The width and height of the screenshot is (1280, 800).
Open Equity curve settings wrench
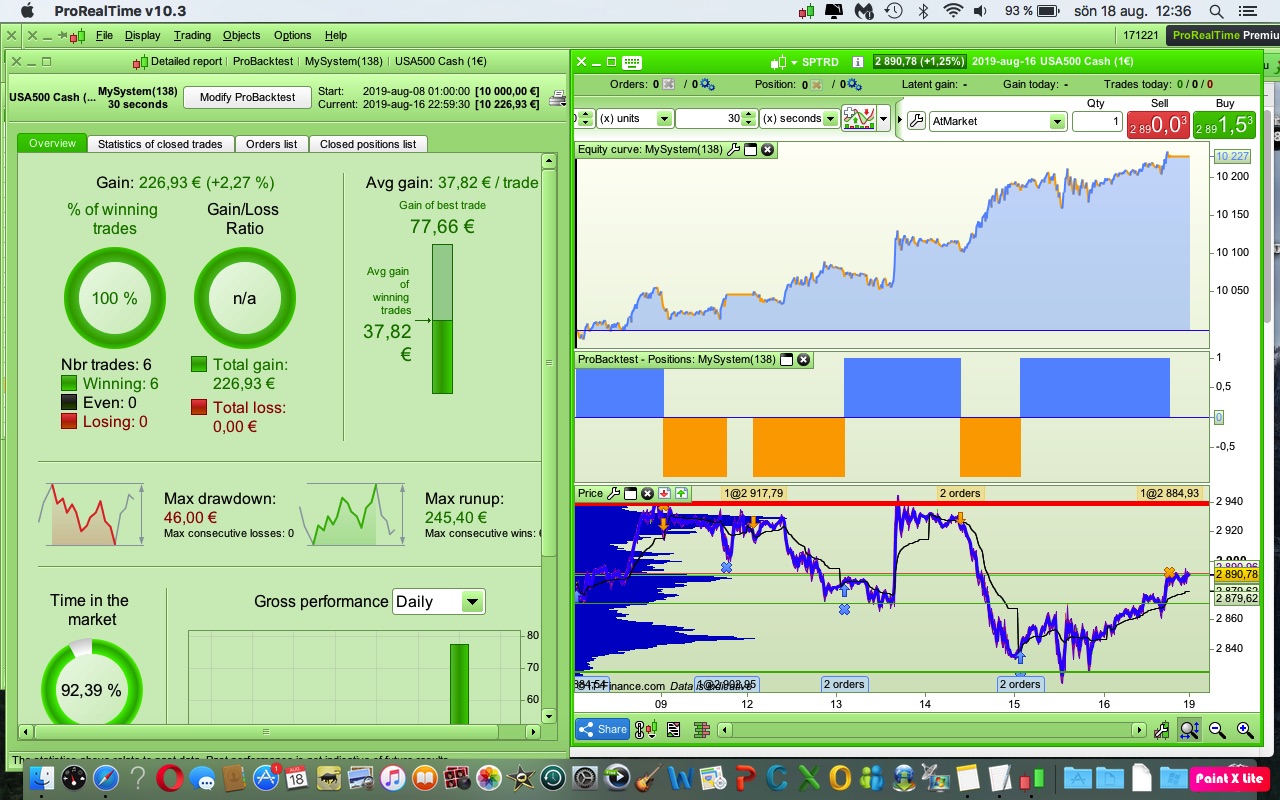[x=733, y=150]
